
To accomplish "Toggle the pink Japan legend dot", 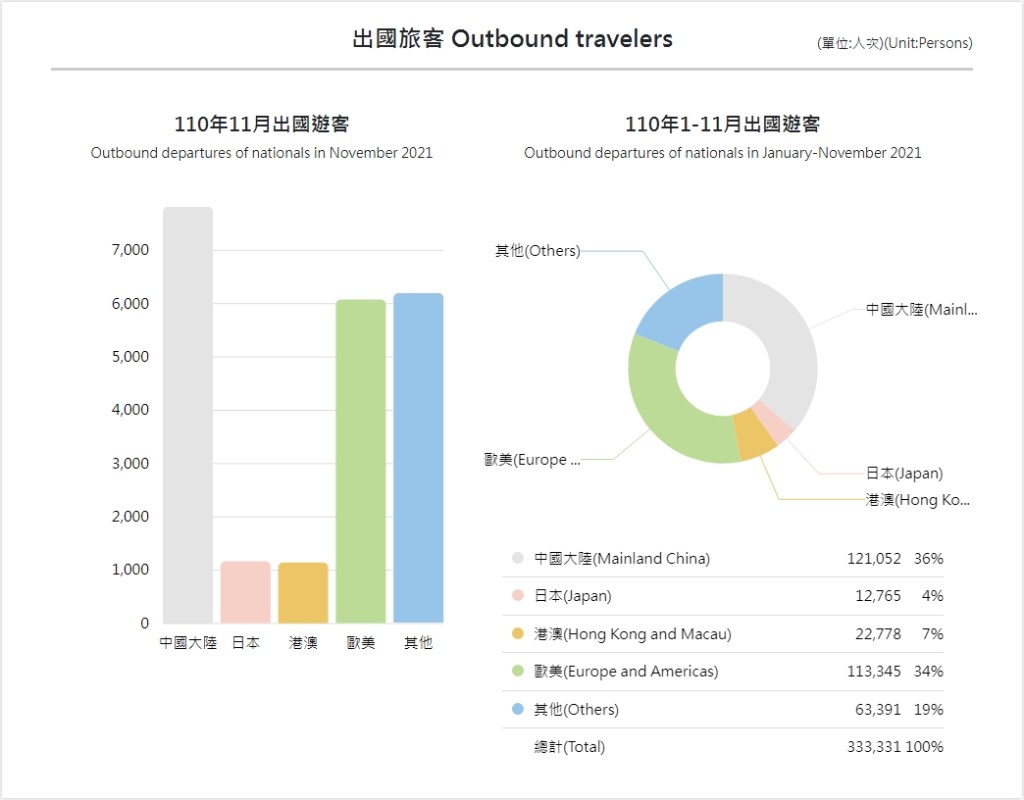I will click(517, 596).
